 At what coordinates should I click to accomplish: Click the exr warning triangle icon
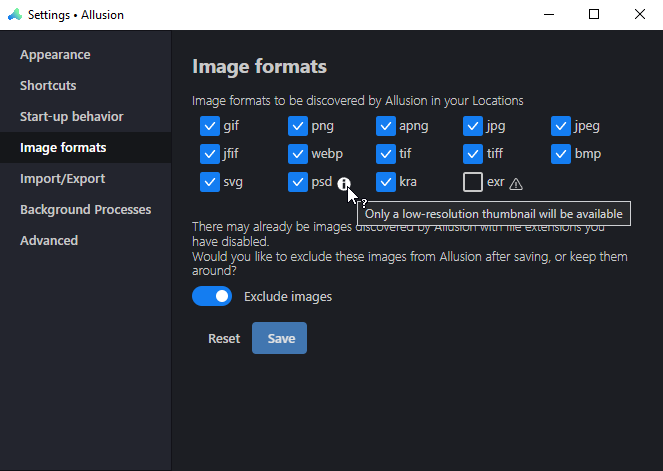point(516,184)
